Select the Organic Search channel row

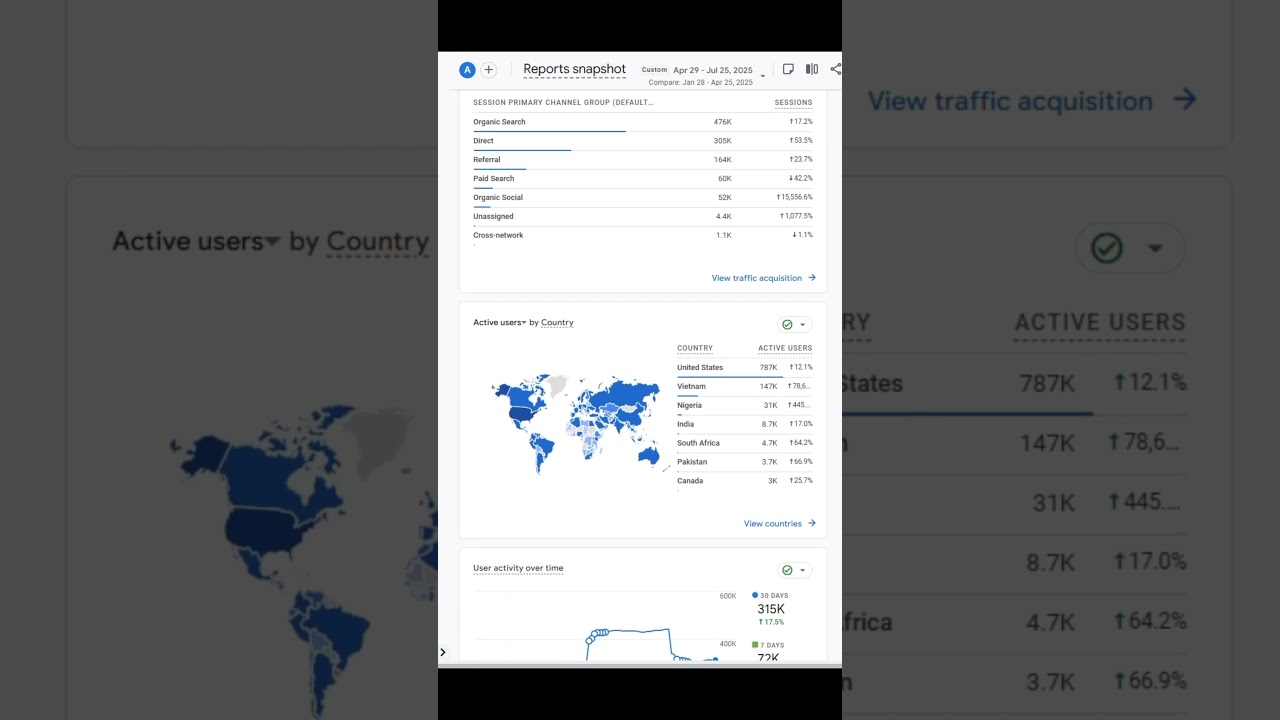[500, 122]
